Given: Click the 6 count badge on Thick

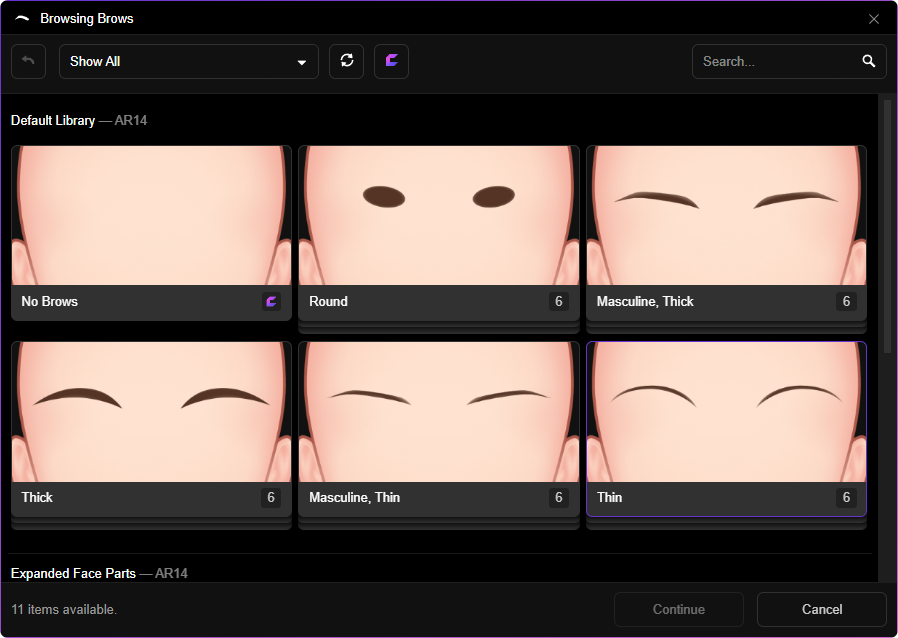Looking at the screenshot, I should click(271, 497).
